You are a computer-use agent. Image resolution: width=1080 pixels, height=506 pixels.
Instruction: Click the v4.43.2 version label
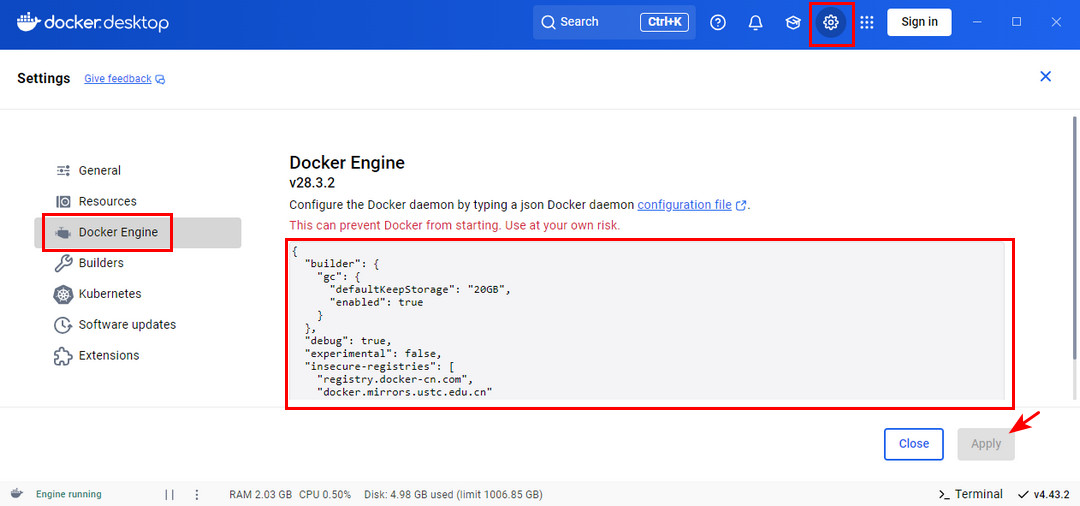pyautogui.click(x=1050, y=494)
